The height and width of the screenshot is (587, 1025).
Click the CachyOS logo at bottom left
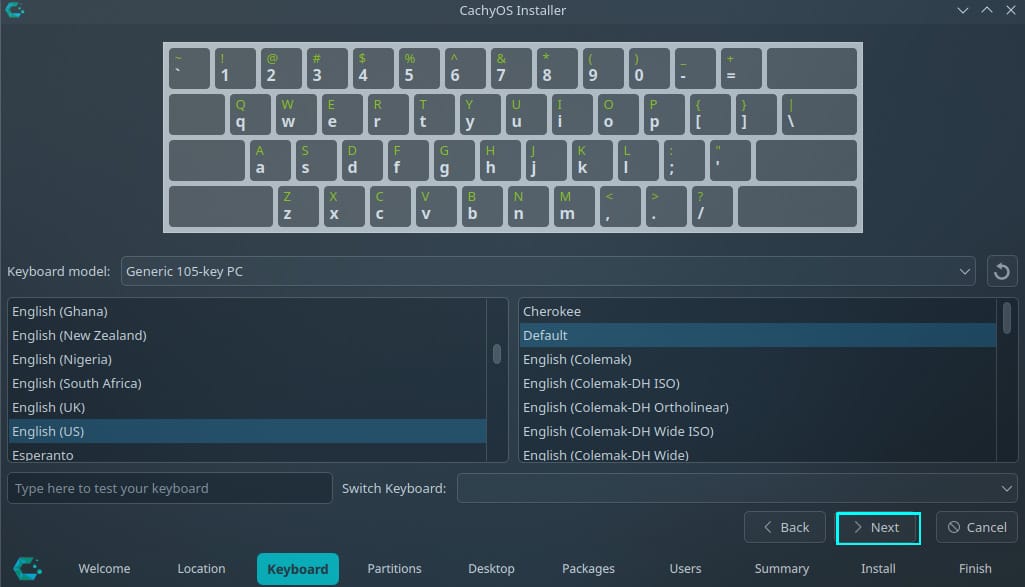(28, 568)
